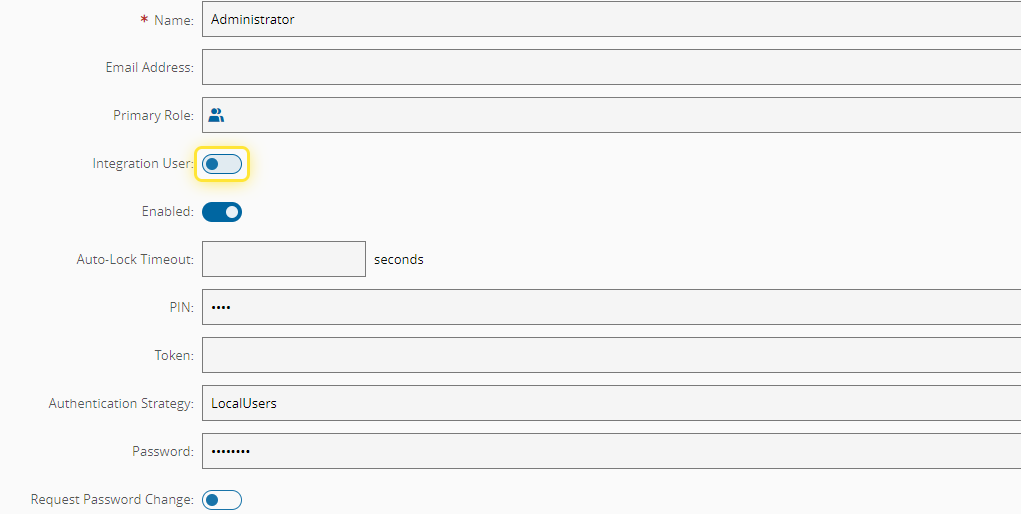Select the Auto-Lock Timeout input box

pos(284,259)
